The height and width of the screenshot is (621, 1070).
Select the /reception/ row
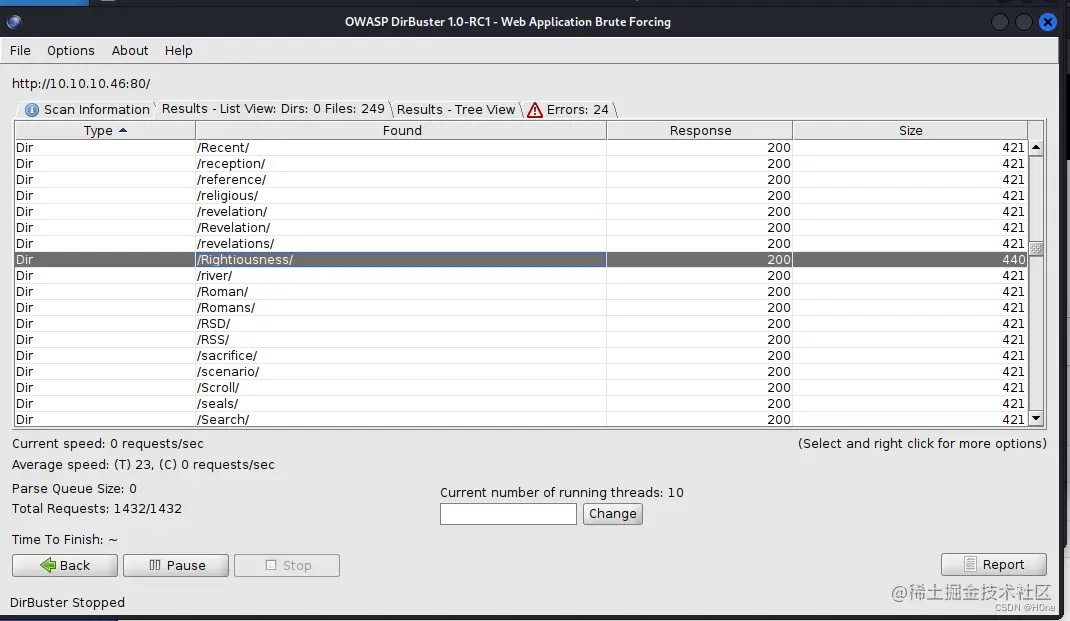point(521,164)
